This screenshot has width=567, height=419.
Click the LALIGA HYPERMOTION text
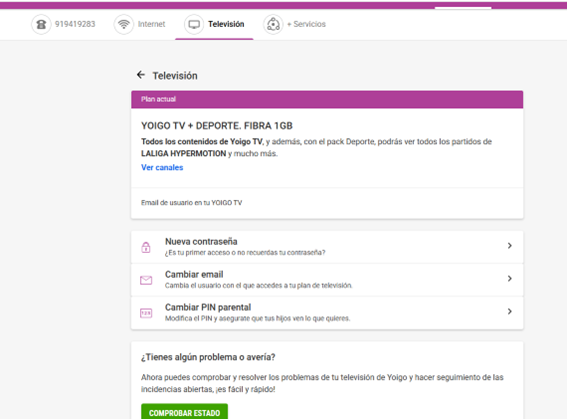tap(184, 154)
